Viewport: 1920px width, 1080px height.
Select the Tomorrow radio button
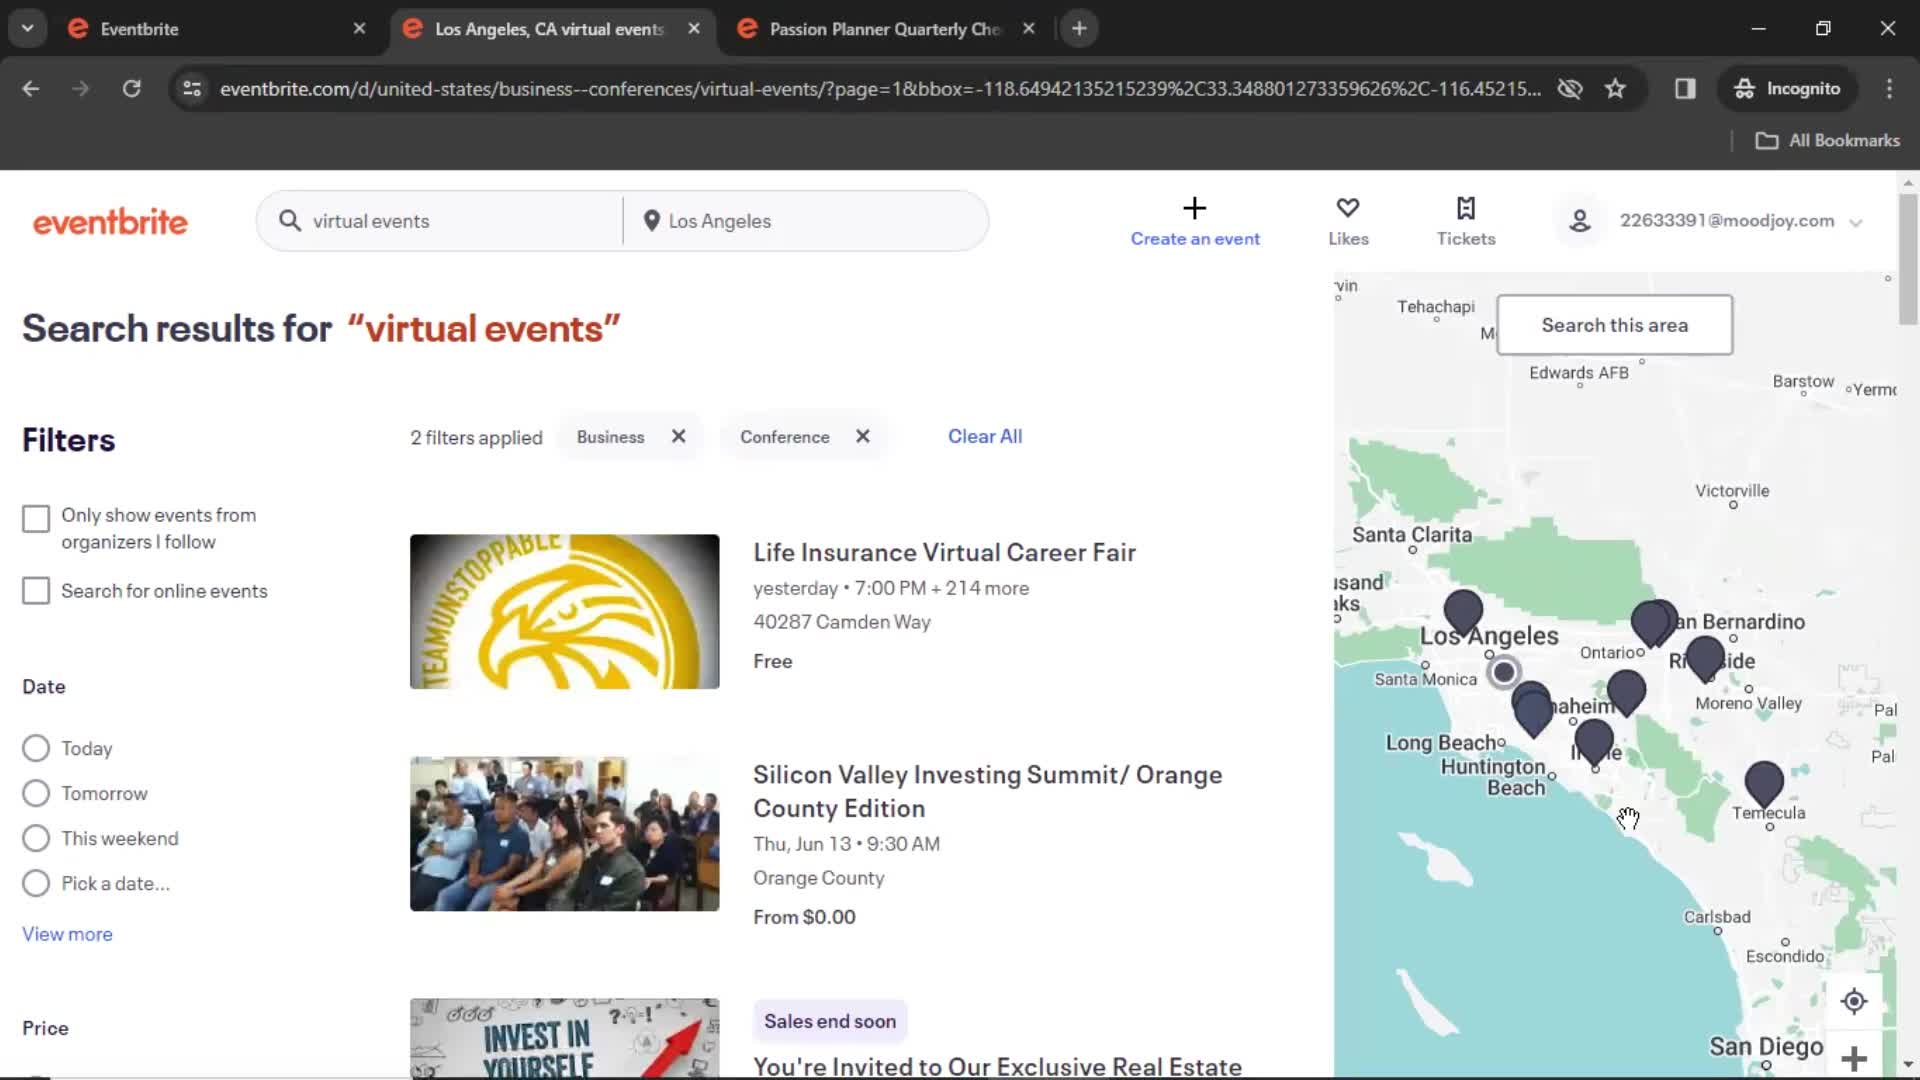click(36, 793)
